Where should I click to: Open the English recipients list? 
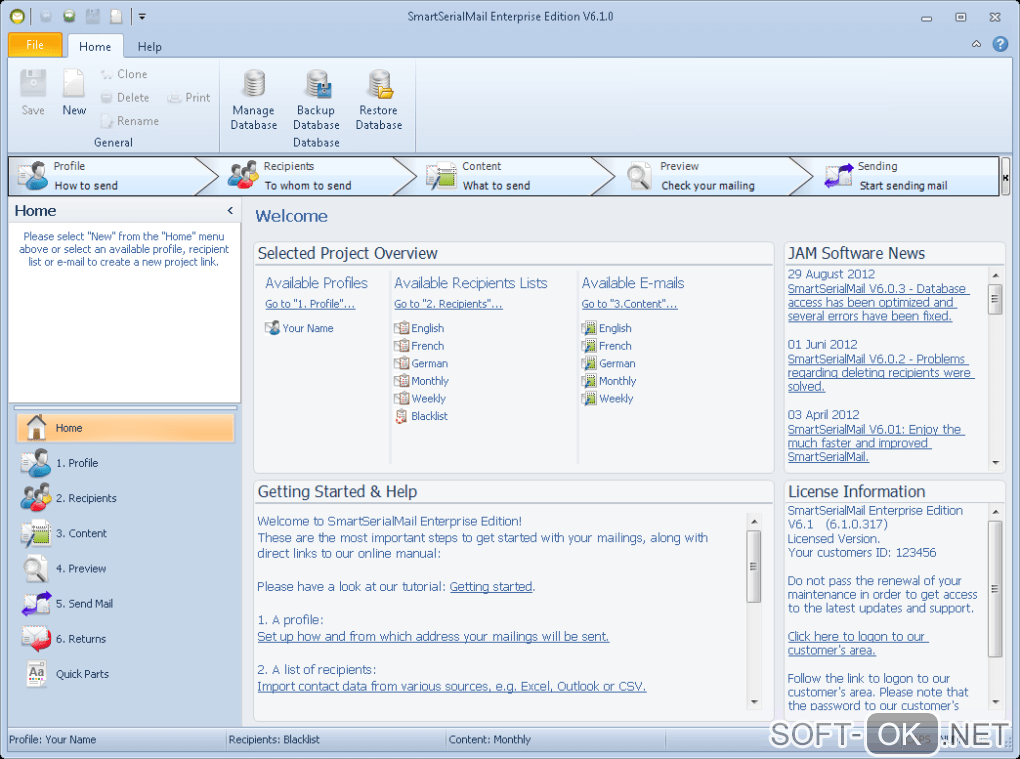pos(420,328)
